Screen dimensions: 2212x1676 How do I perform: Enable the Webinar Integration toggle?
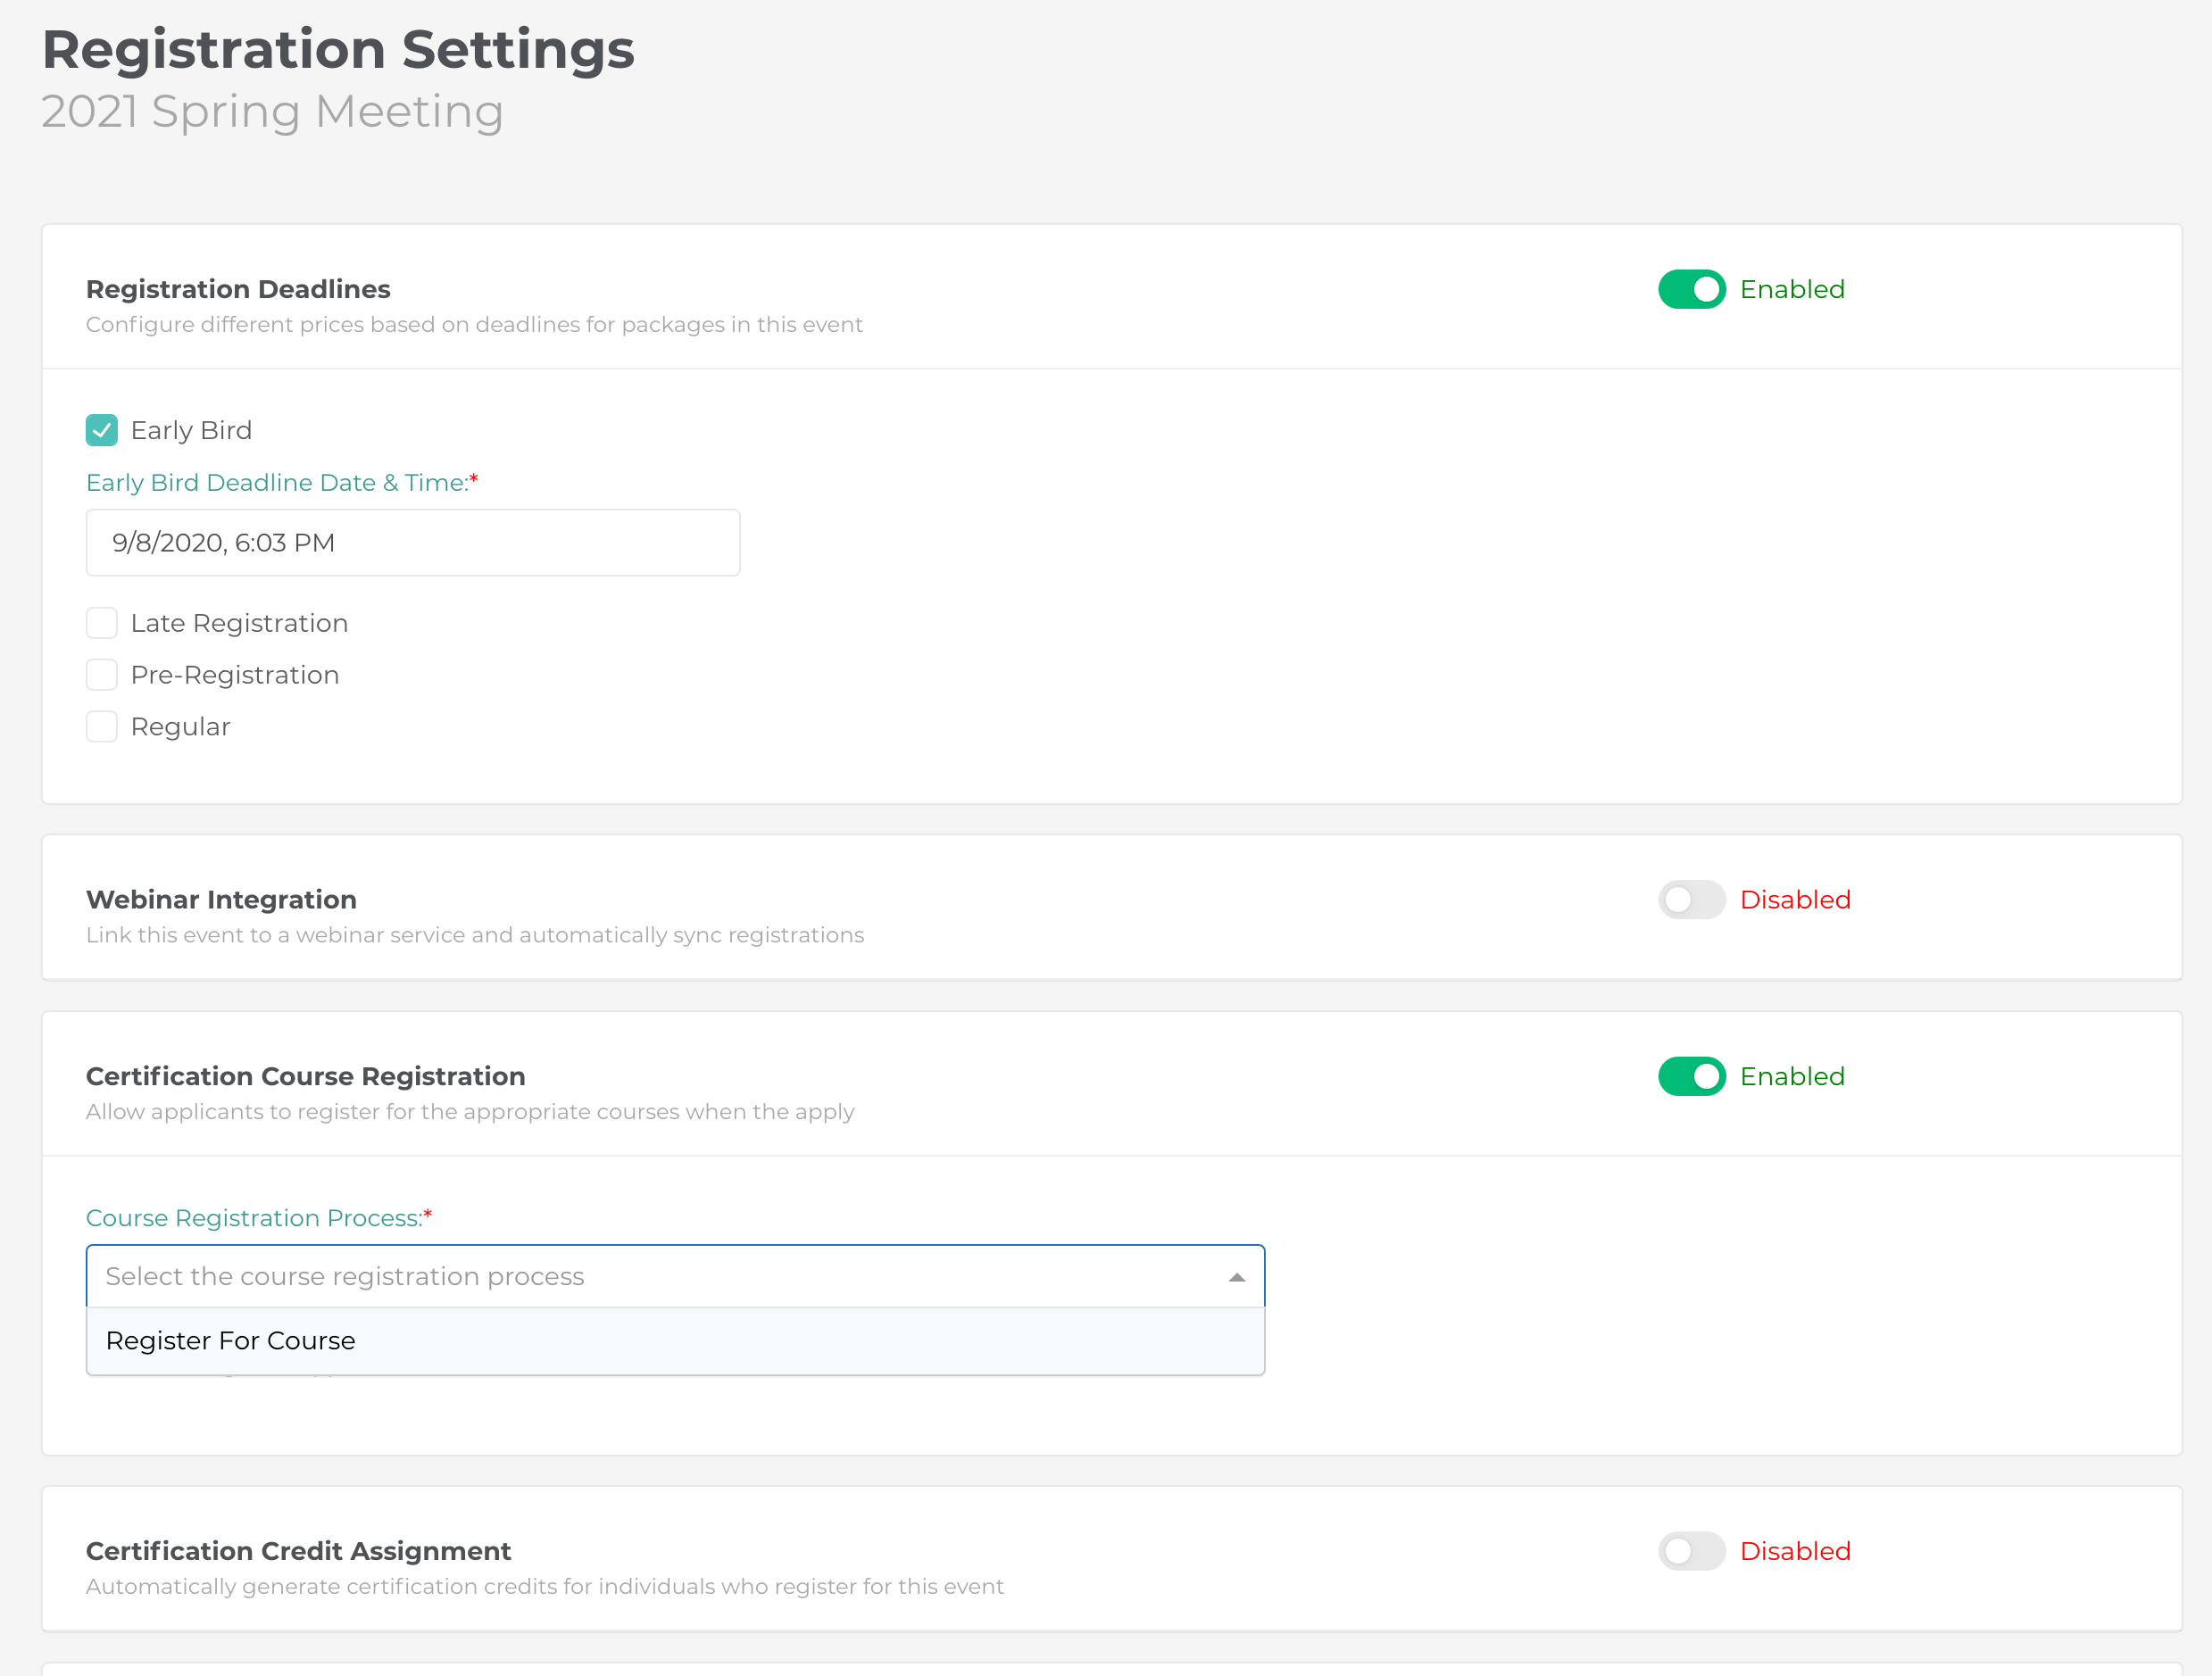click(x=1691, y=899)
